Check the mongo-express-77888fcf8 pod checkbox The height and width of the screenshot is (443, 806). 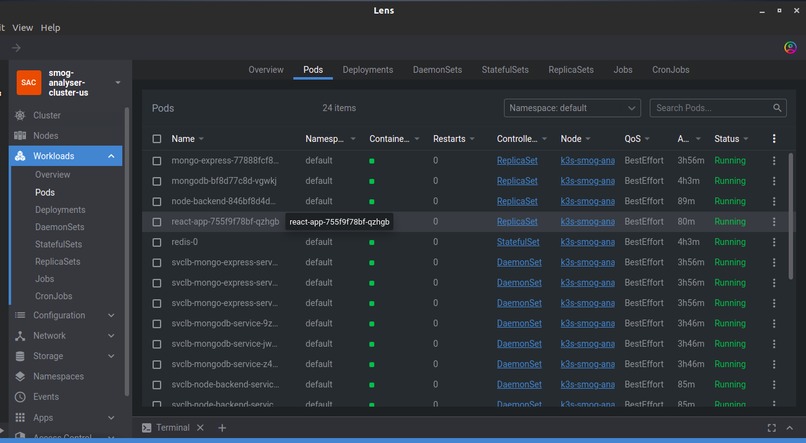pyautogui.click(x=157, y=161)
